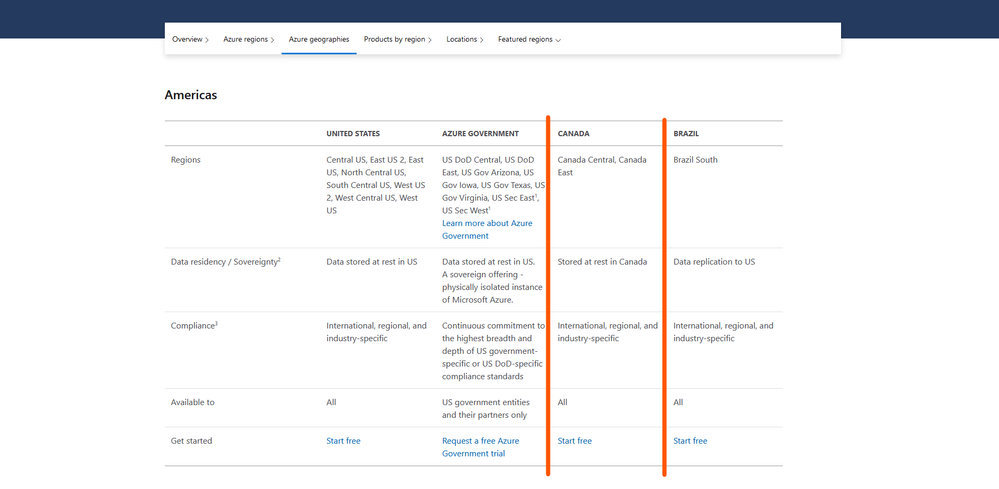
Task: Click the Azure Government compliance description cell
Action: [x=494, y=351]
